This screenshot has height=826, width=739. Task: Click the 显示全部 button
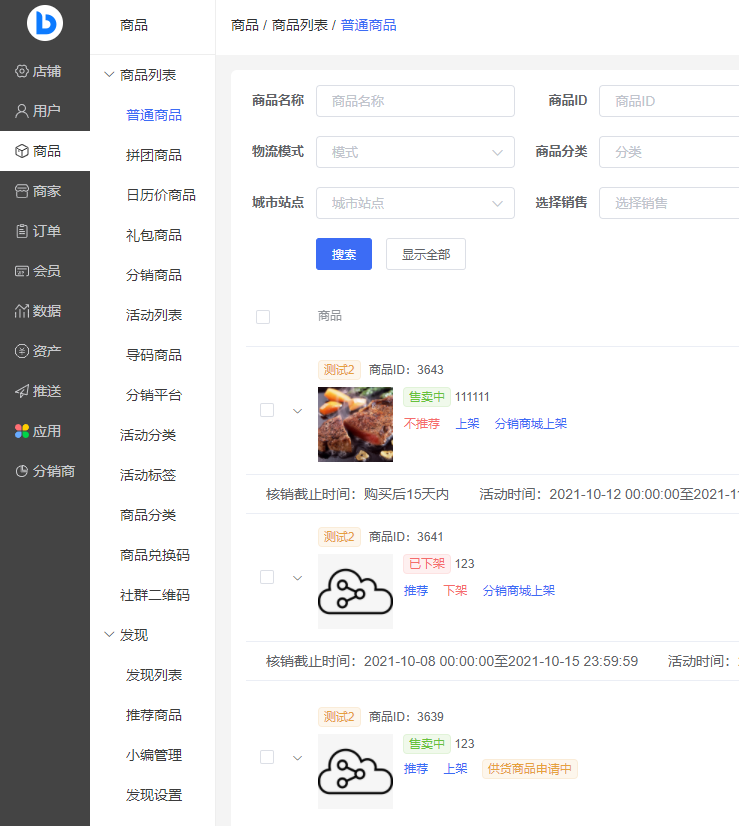[x=426, y=254]
